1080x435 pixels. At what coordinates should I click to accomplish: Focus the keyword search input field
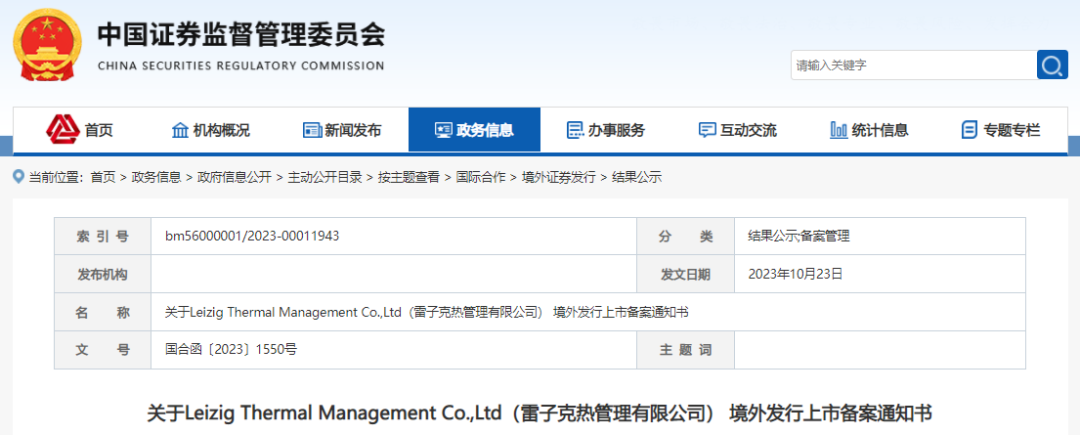913,65
